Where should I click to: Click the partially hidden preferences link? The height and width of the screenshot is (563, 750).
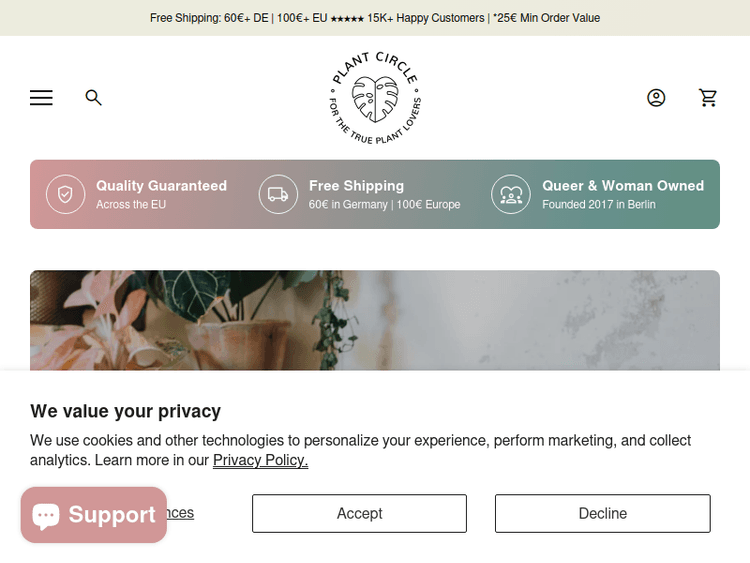181,513
